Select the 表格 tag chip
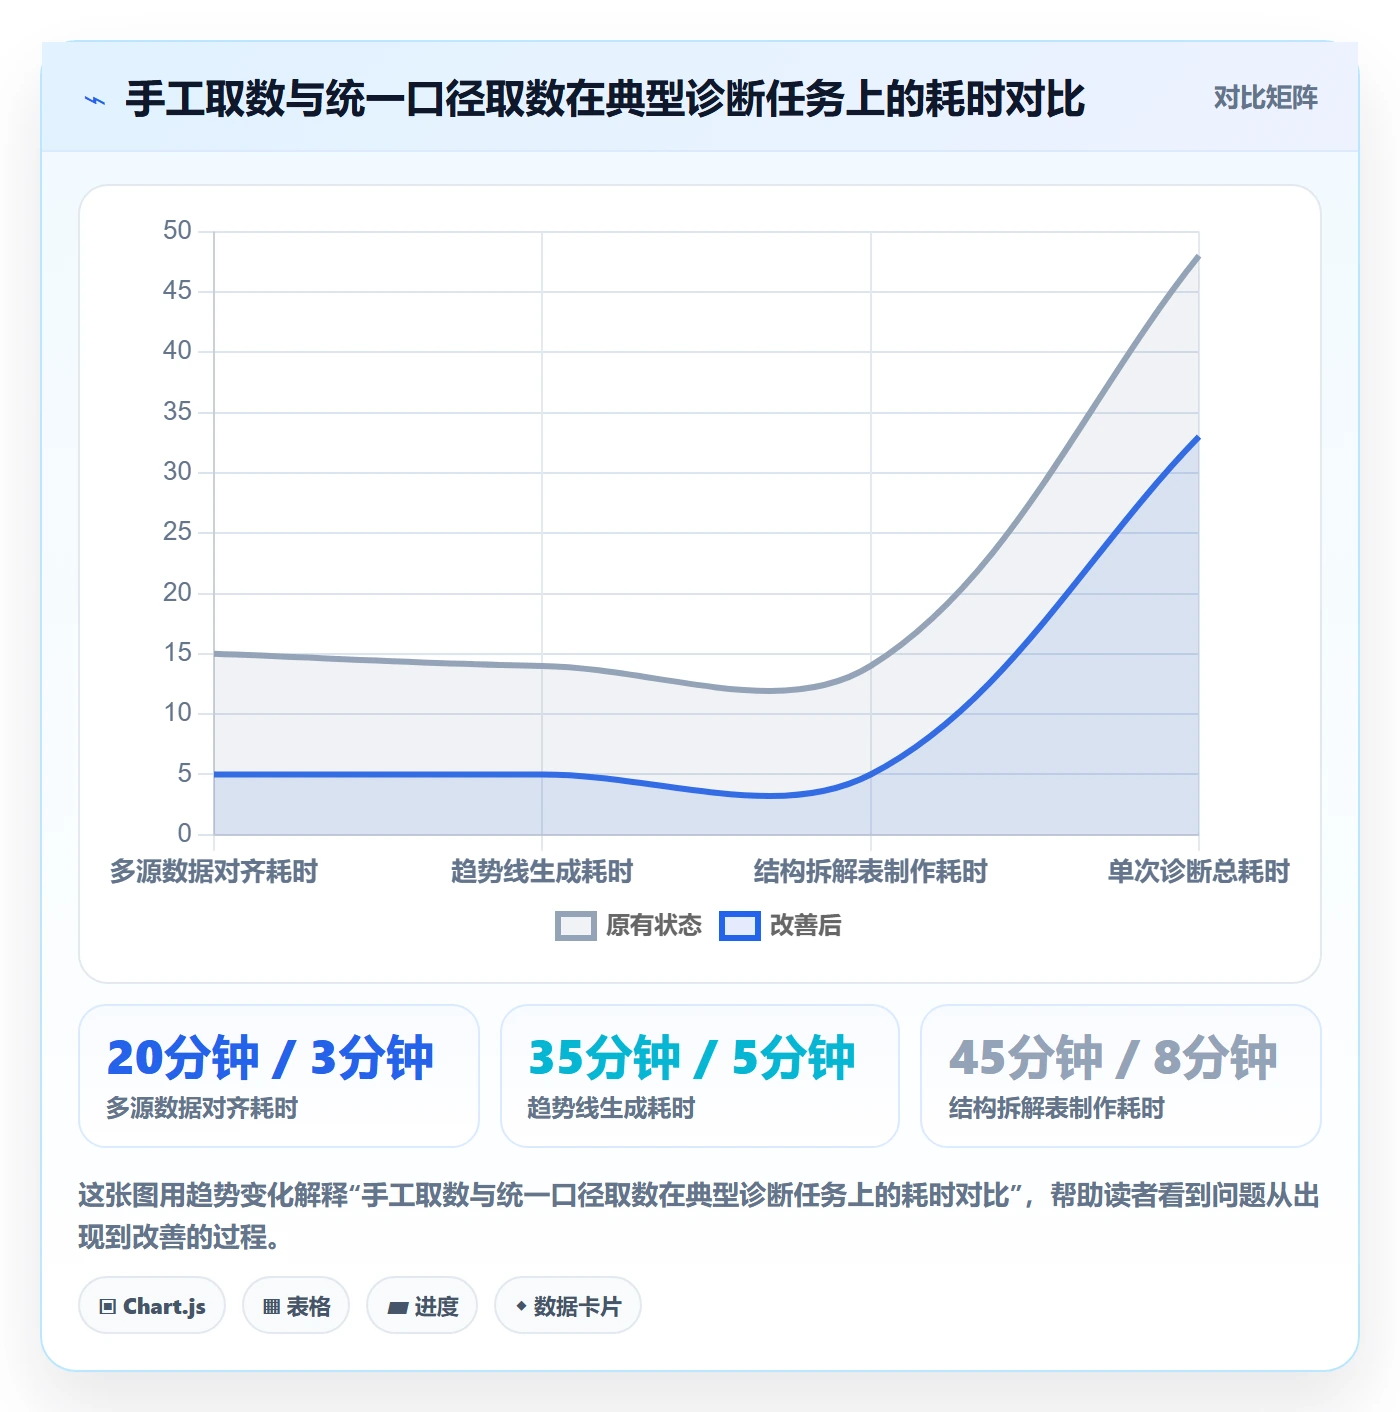The width and height of the screenshot is (1400, 1412). click(296, 1306)
